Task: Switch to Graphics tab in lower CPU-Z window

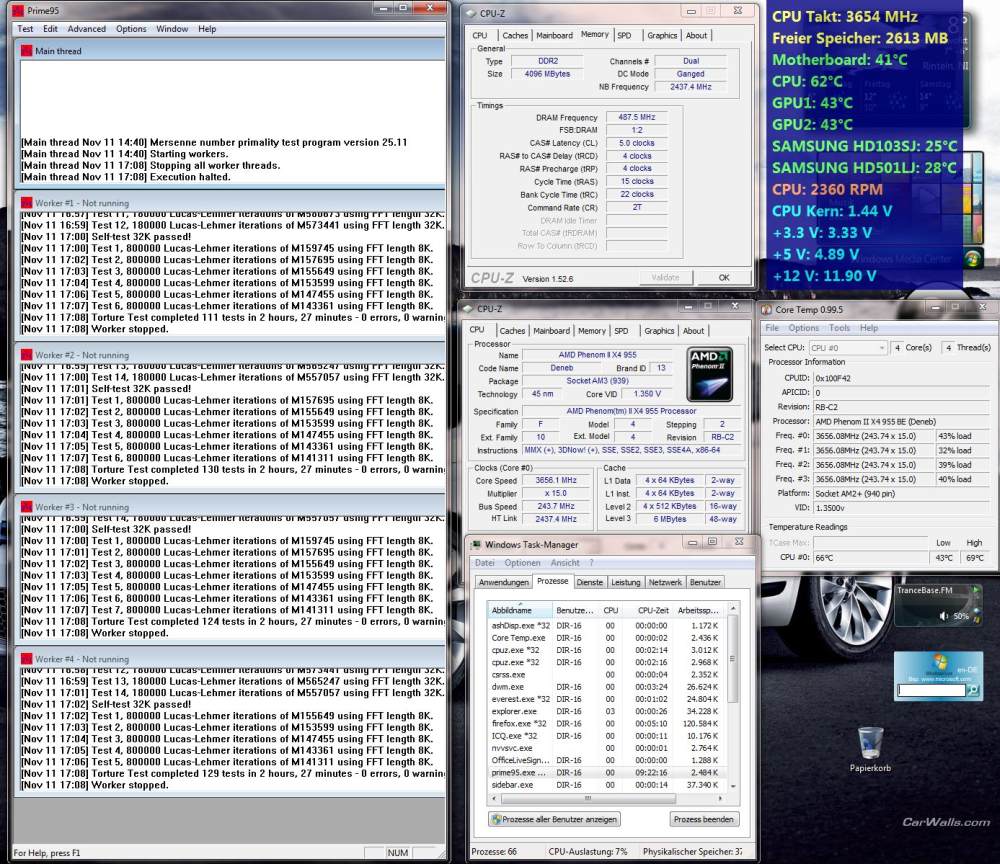Action: (x=659, y=331)
